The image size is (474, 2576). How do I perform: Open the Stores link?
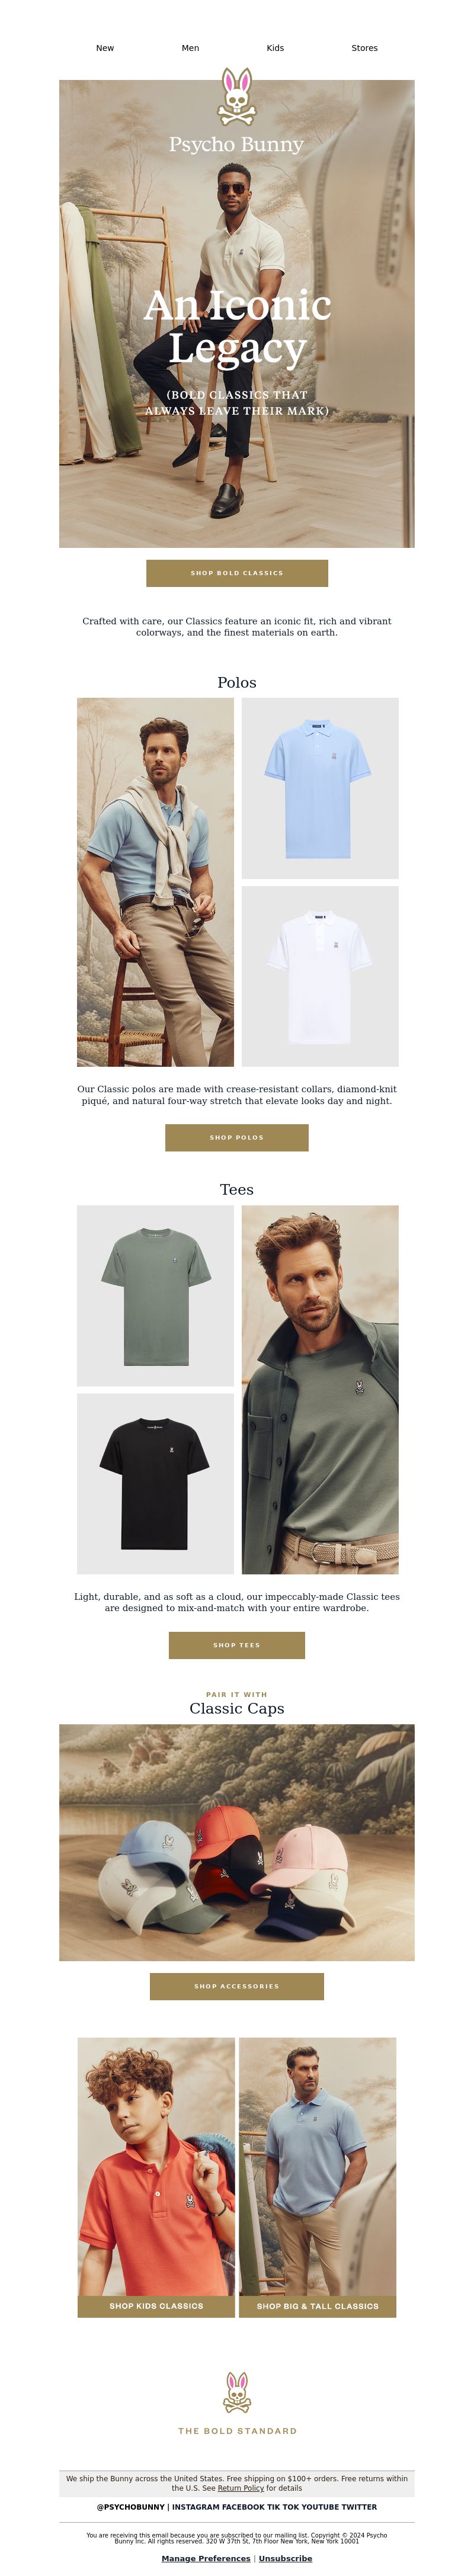(364, 48)
